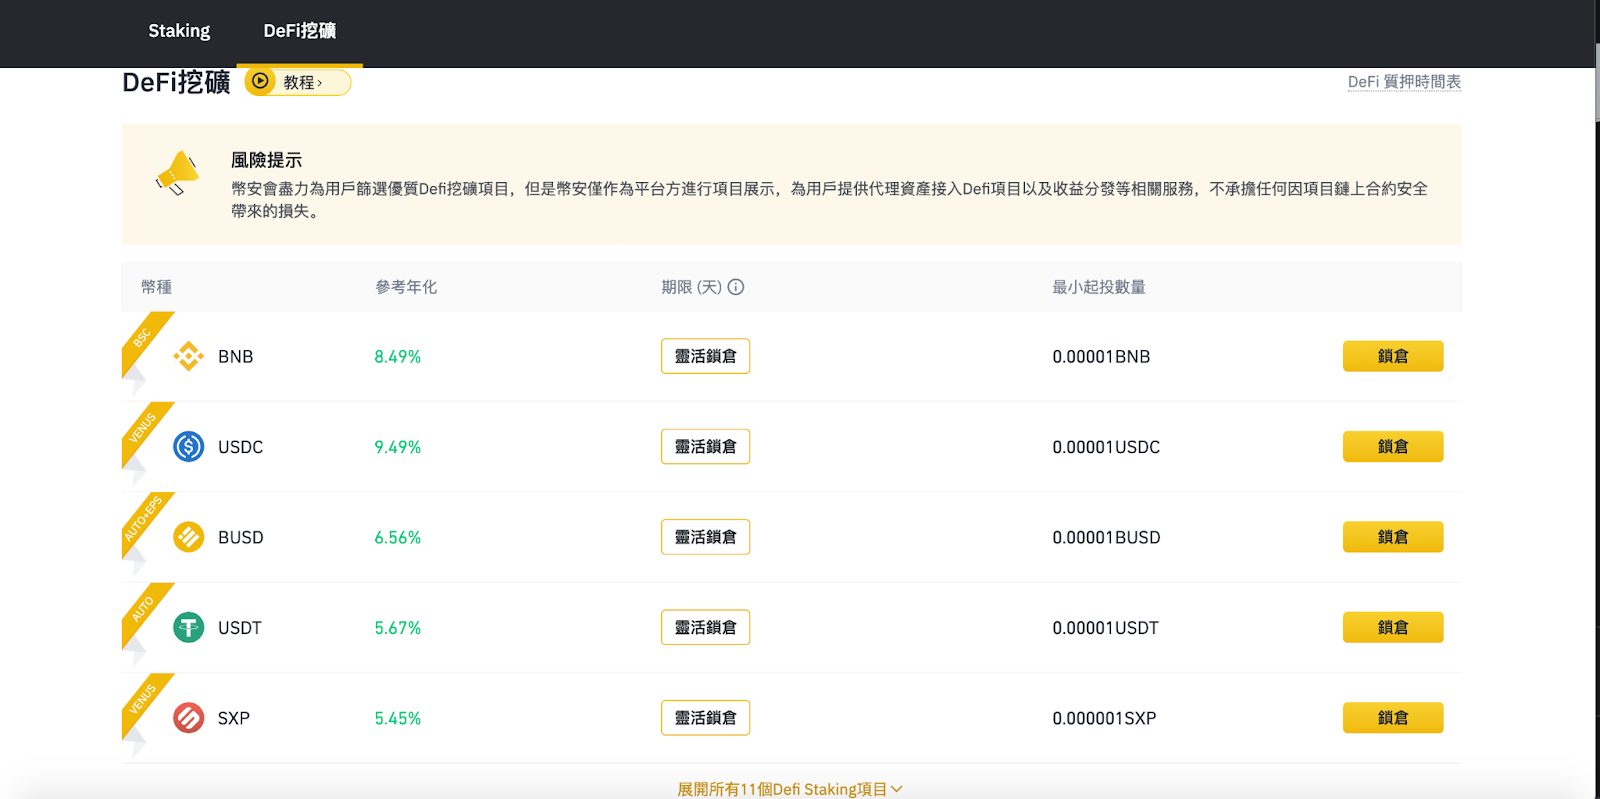Select 靈活鎖倉 option for BUSD
1600x799 pixels.
[705, 537]
